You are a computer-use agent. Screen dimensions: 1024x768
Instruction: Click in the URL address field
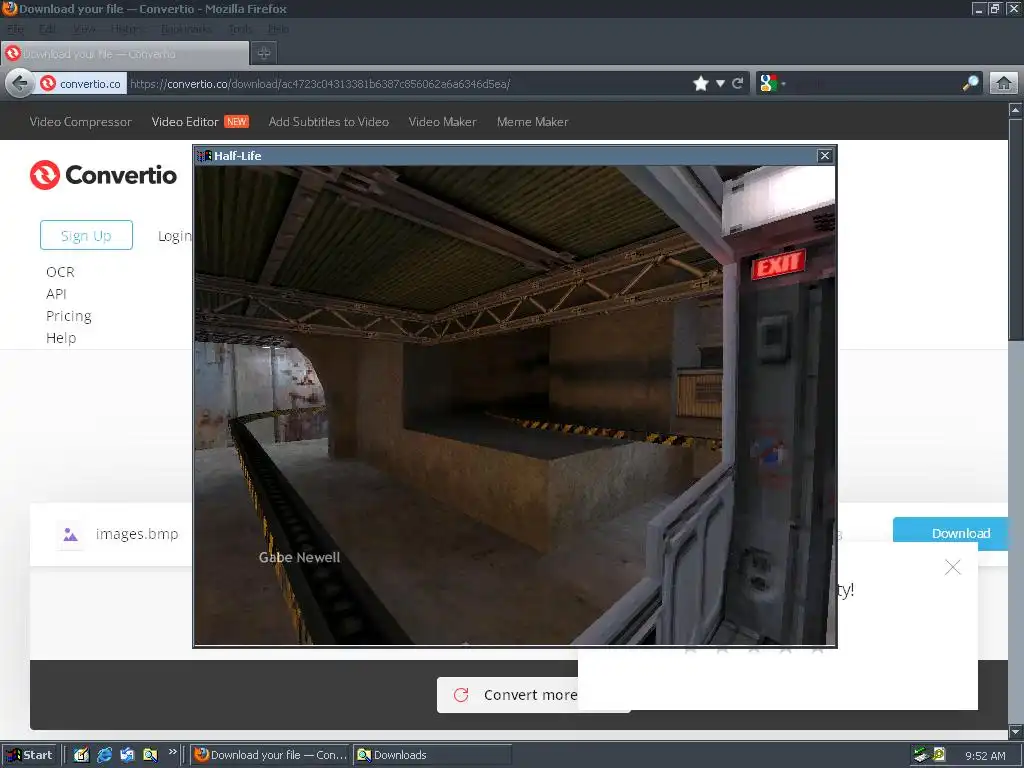(408, 84)
